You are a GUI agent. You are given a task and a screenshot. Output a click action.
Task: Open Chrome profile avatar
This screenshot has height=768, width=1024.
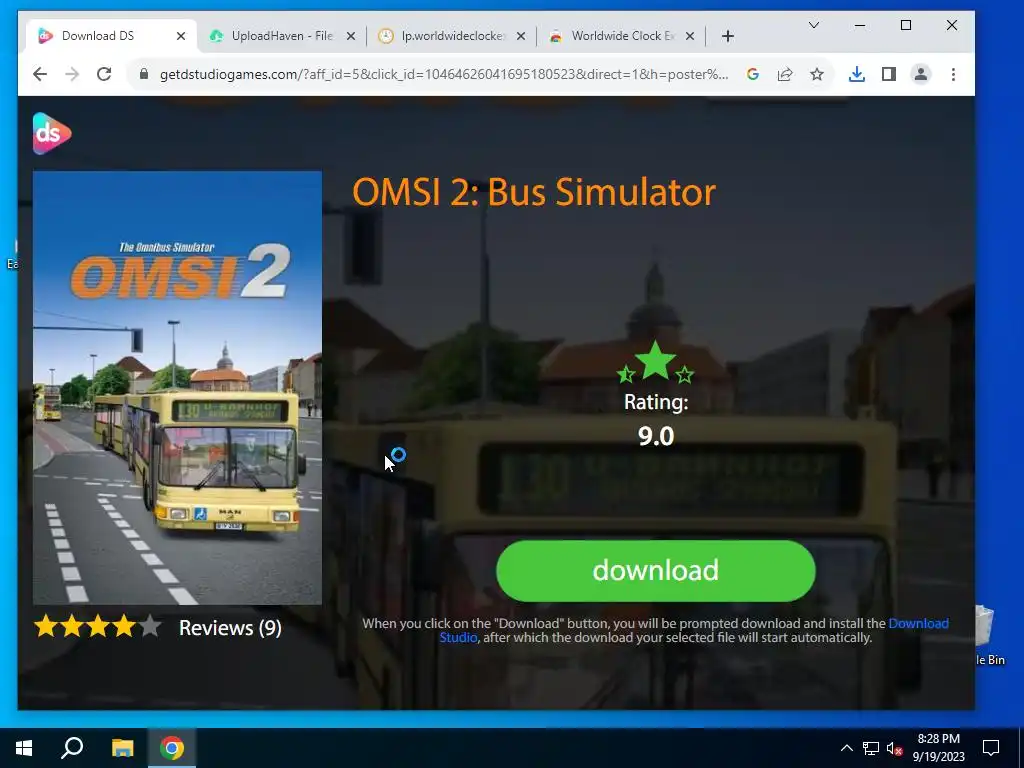921,74
